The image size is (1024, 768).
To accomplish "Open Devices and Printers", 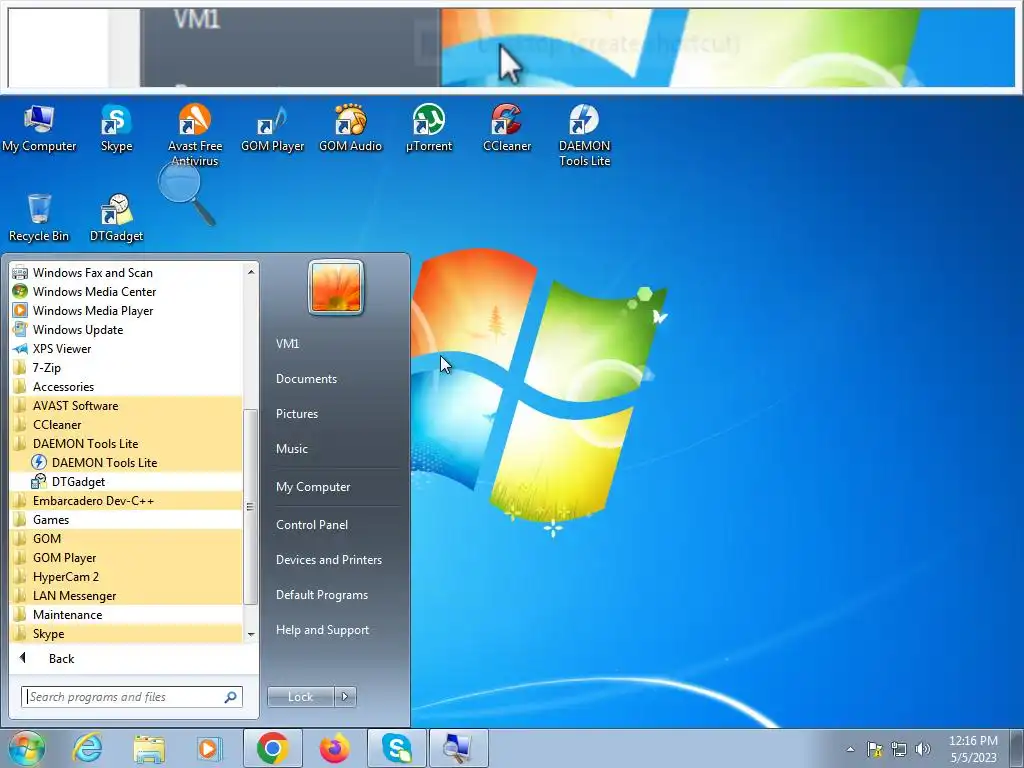I will (x=328, y=560).
